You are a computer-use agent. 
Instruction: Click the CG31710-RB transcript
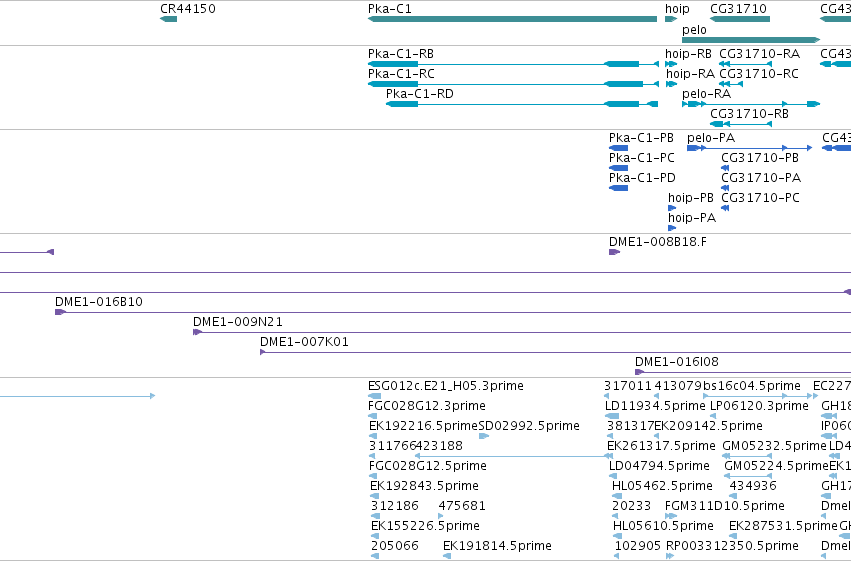click(741, 124)
